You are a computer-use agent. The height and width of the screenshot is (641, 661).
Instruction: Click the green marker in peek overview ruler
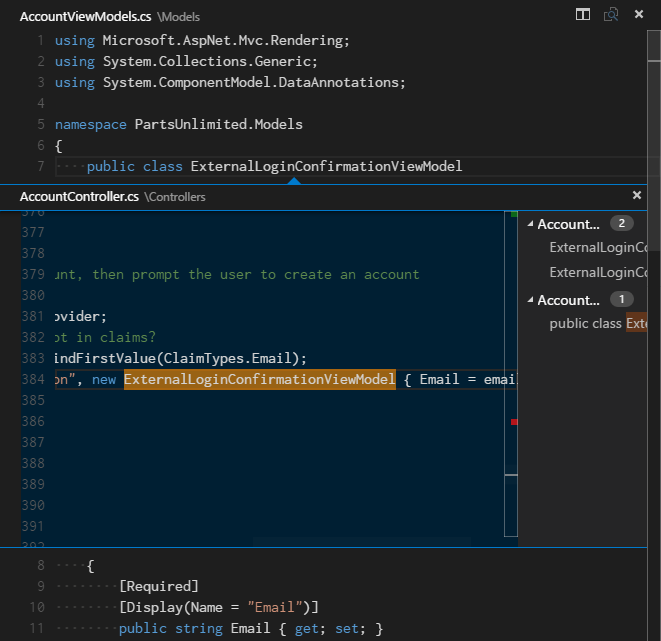pos(514,214)
